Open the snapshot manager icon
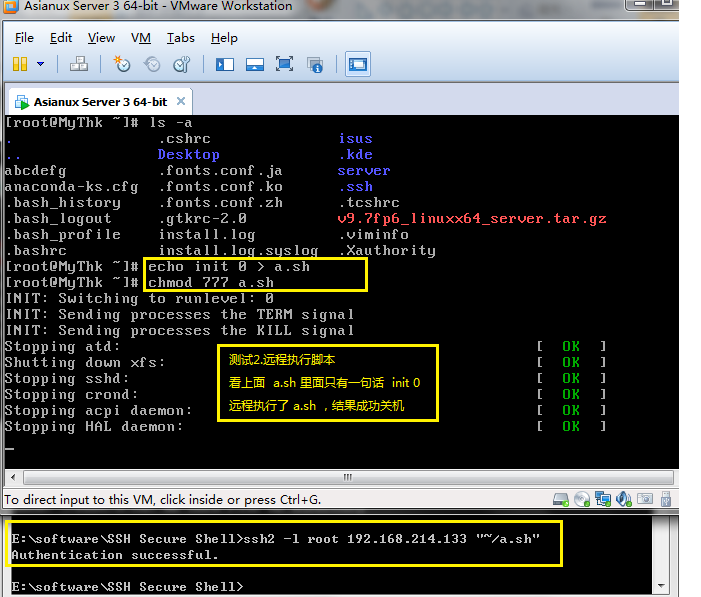The image size is (701, 597). (x=182, y=64)
